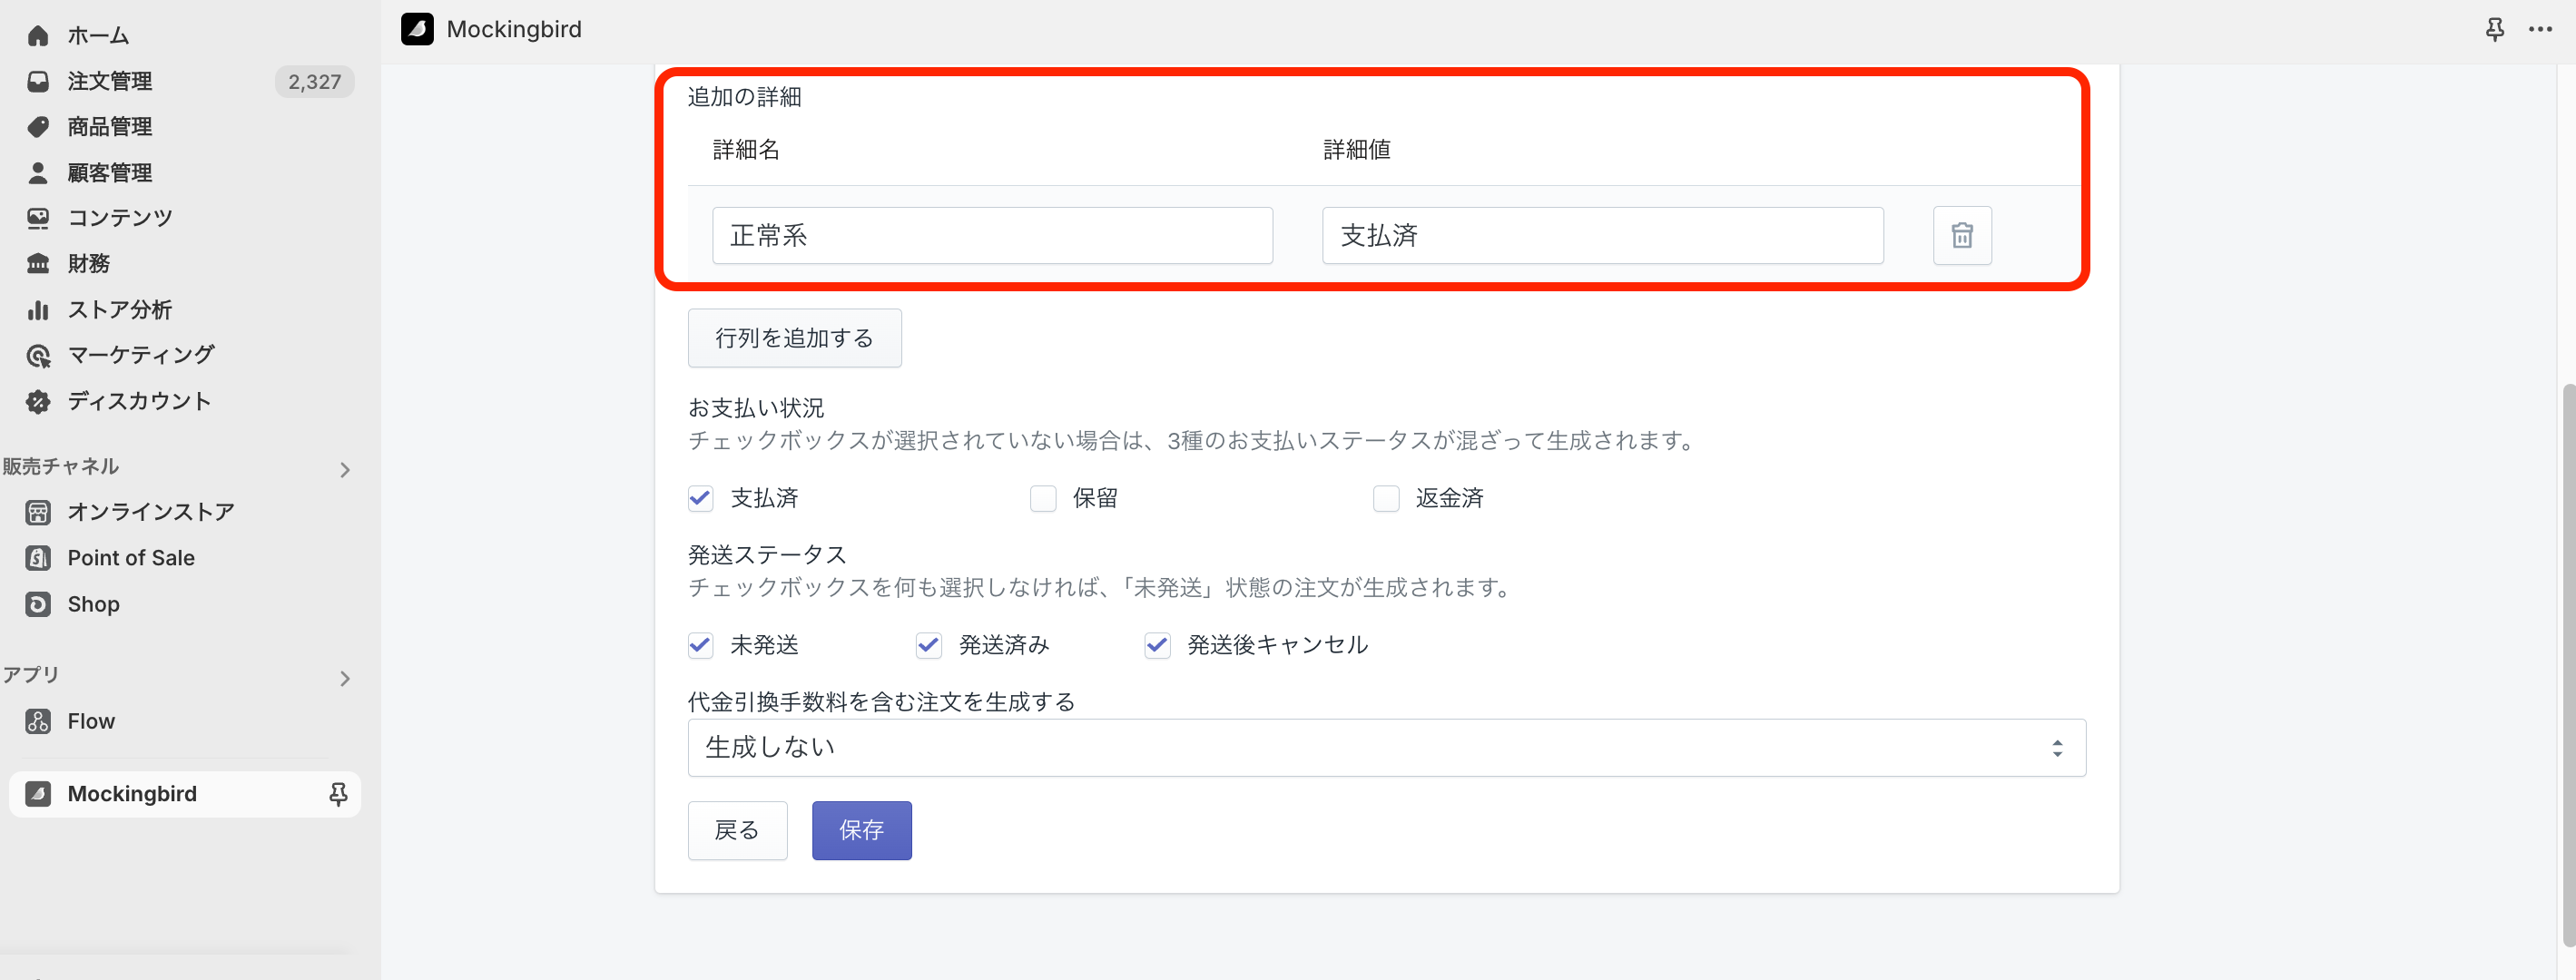Click the 戻る button
The width and height of the screenshot is (2576, 980).
(x=737, y=830)
